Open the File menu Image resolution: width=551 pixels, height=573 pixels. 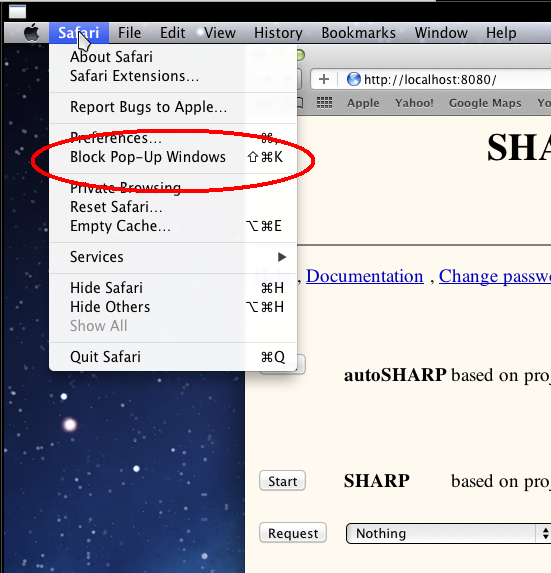pos(129,33)
